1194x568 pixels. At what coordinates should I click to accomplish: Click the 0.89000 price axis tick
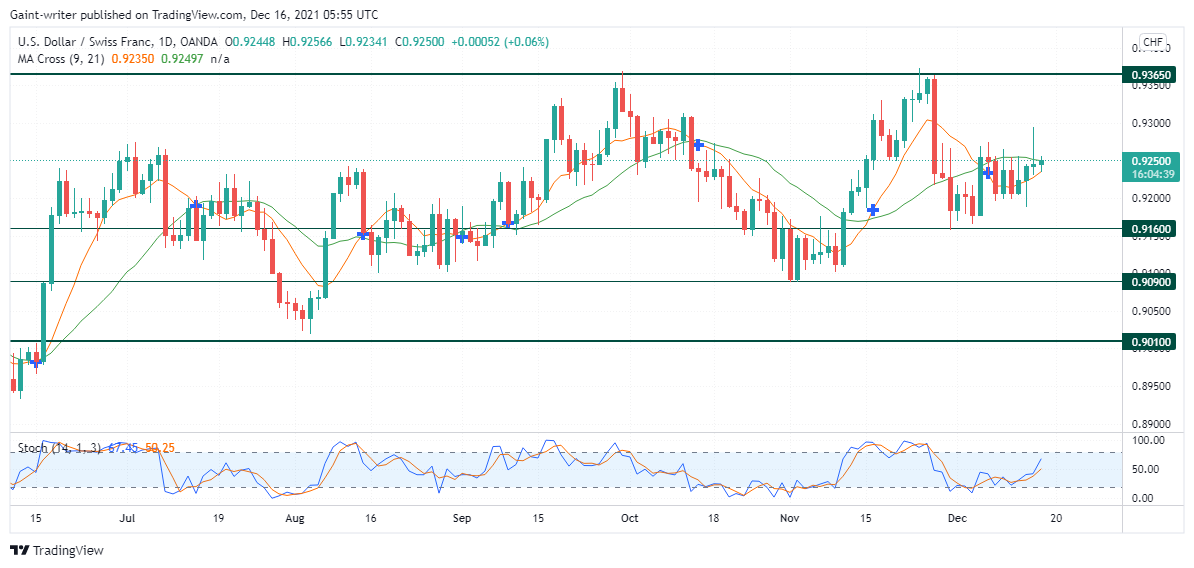coord(1152,424)
